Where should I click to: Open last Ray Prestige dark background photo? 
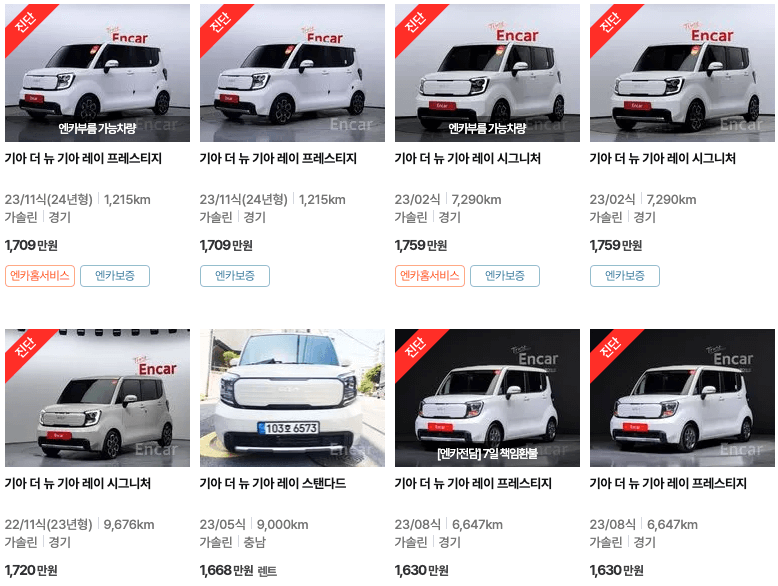tap(682, 398)
